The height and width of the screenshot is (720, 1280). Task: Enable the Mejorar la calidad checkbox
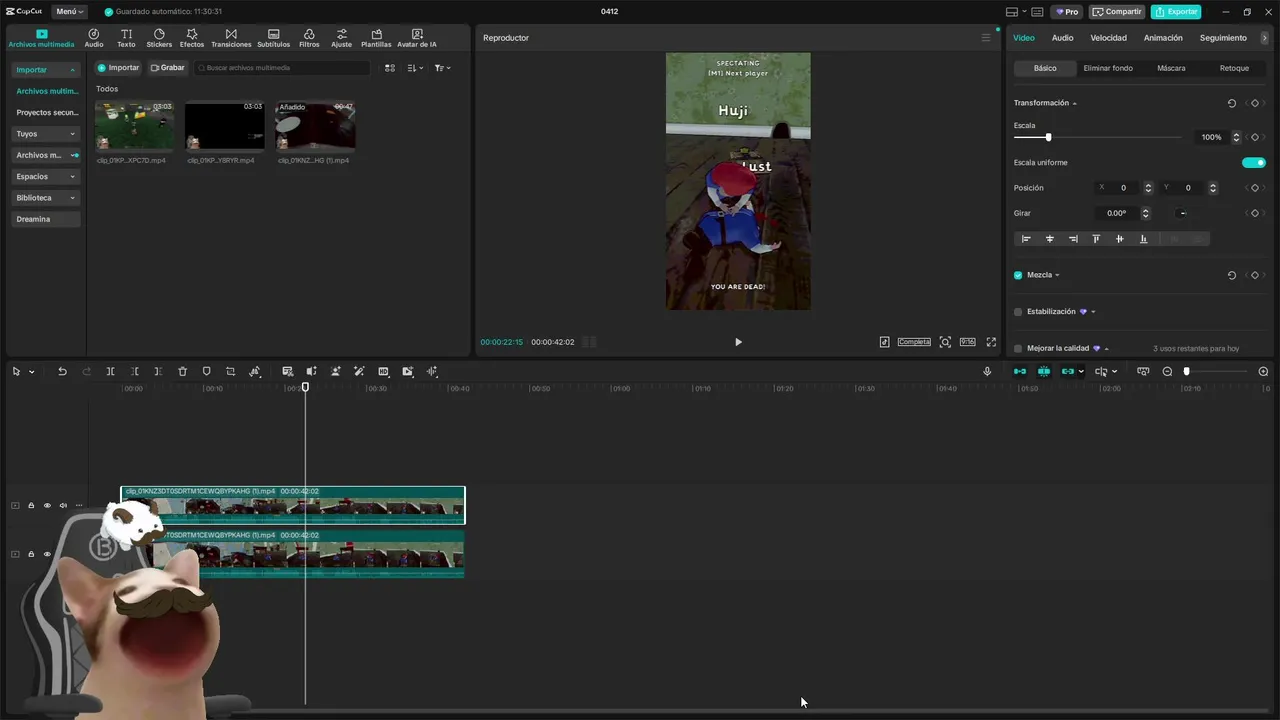point(1018,349)
